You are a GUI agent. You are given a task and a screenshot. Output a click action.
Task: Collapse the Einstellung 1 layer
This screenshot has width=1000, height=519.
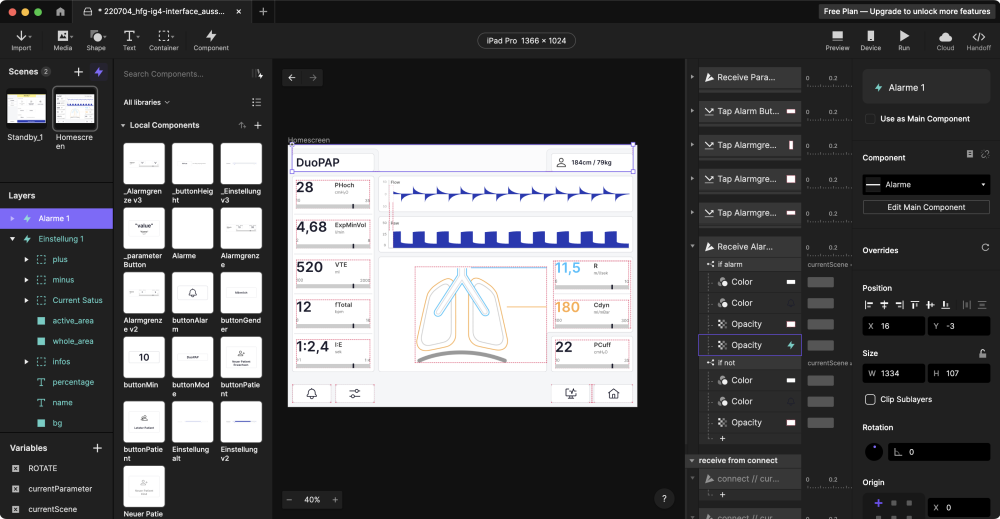(12, 239)
